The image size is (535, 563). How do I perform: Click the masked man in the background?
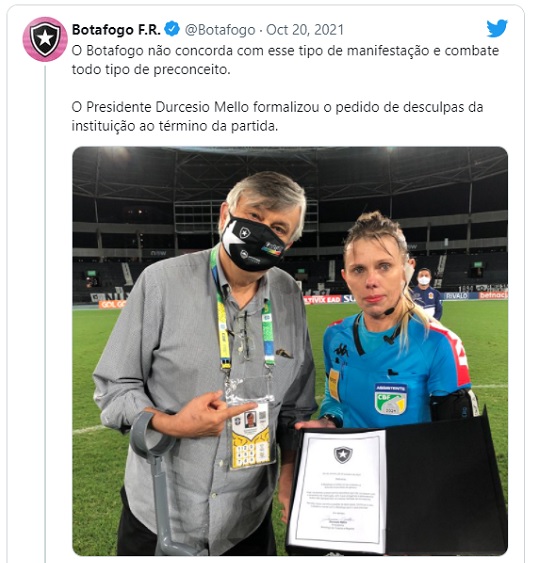427,293
